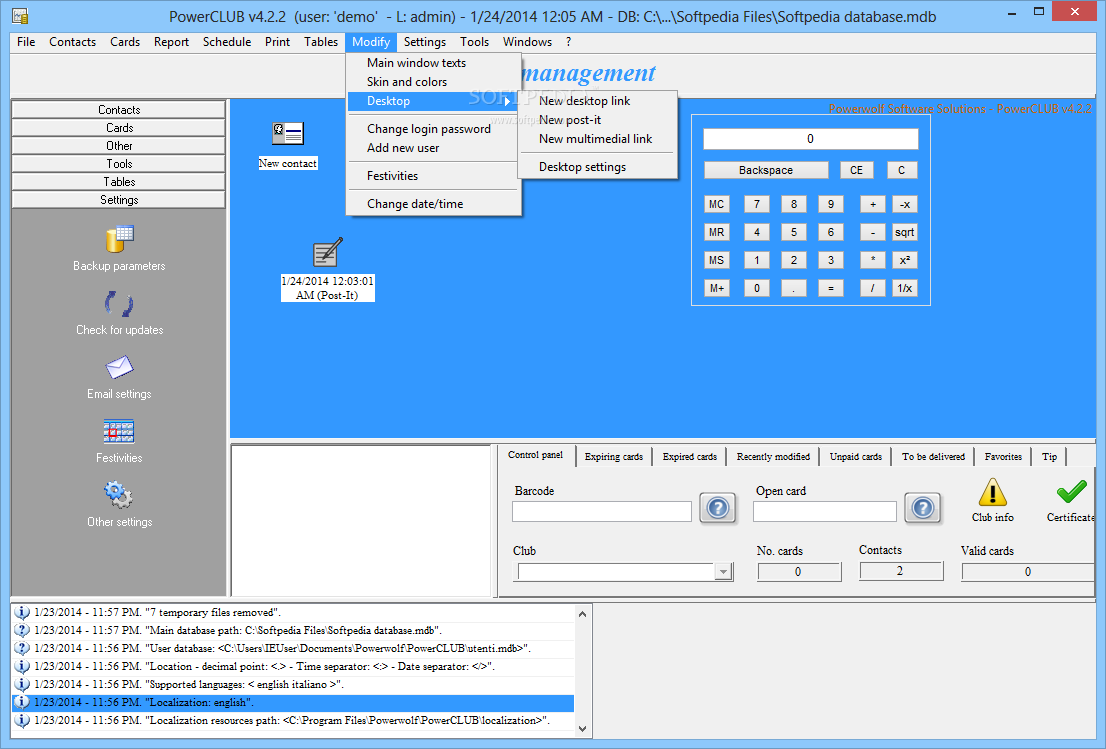This screenshot has height=749, width=1106.
Task: Click calculator CE button
Action: (856, 170)
